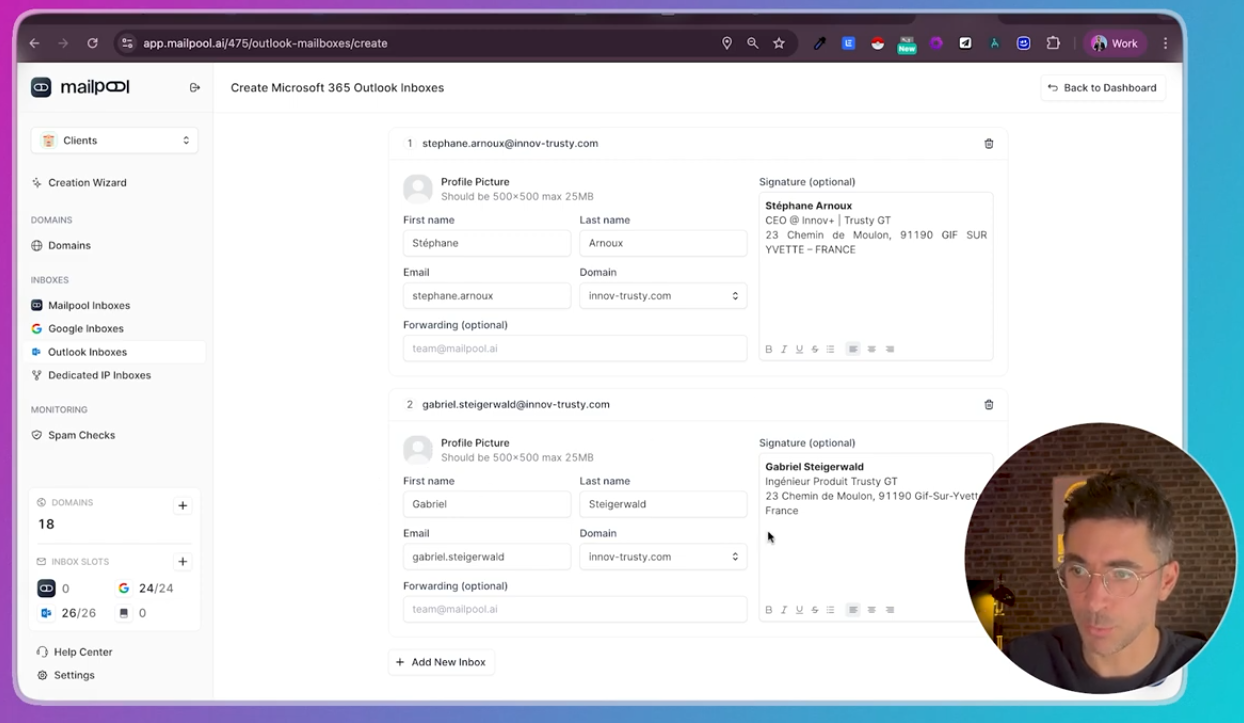Image resolution: width=1244 pixels, height=723 pixels.
Task: Edit Last name field containing Arnoux
Action: [663, 243]
